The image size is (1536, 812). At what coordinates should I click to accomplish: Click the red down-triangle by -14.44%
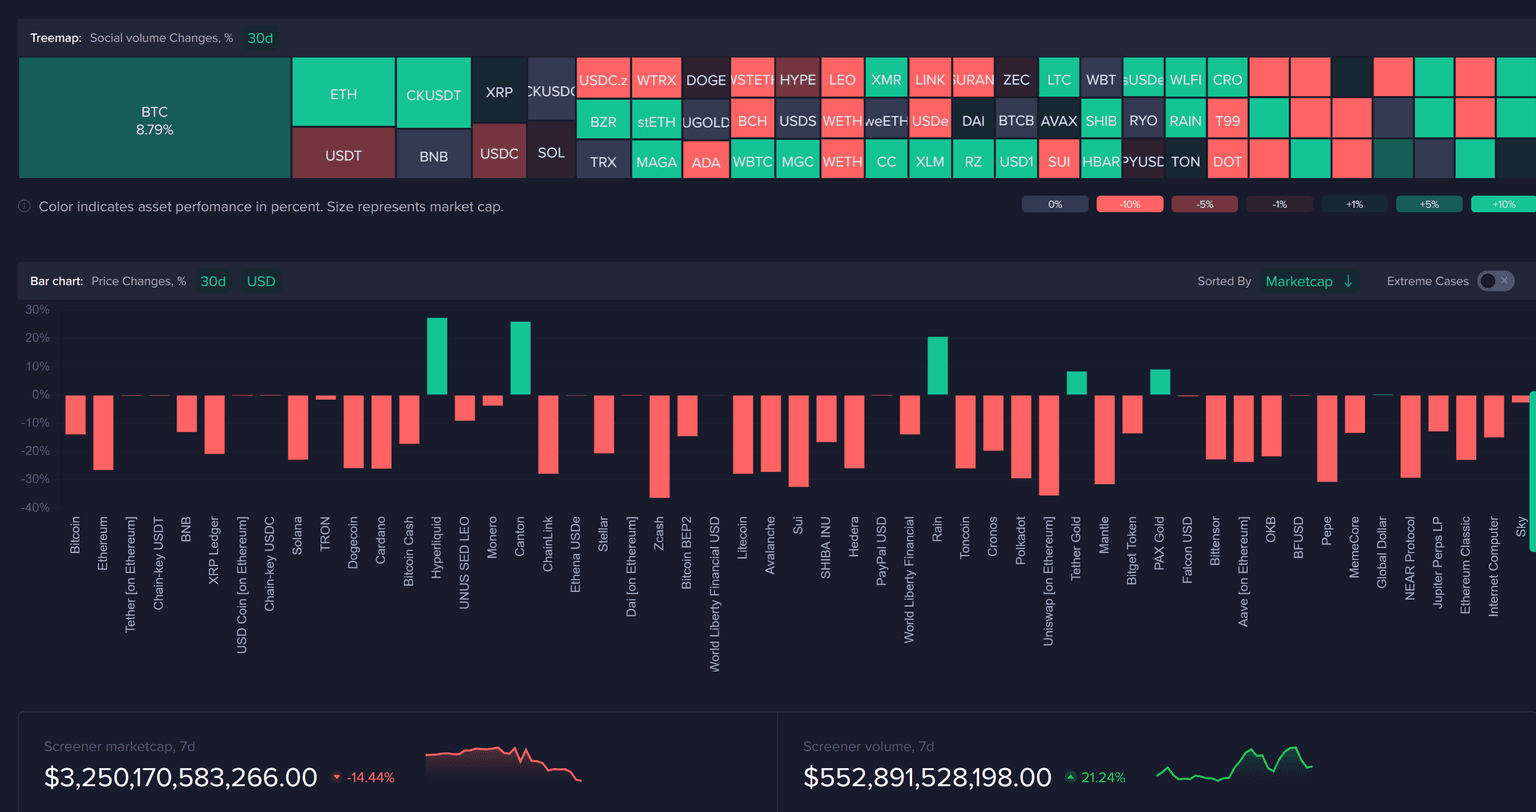pyautogui.click(x=336, y=778)
